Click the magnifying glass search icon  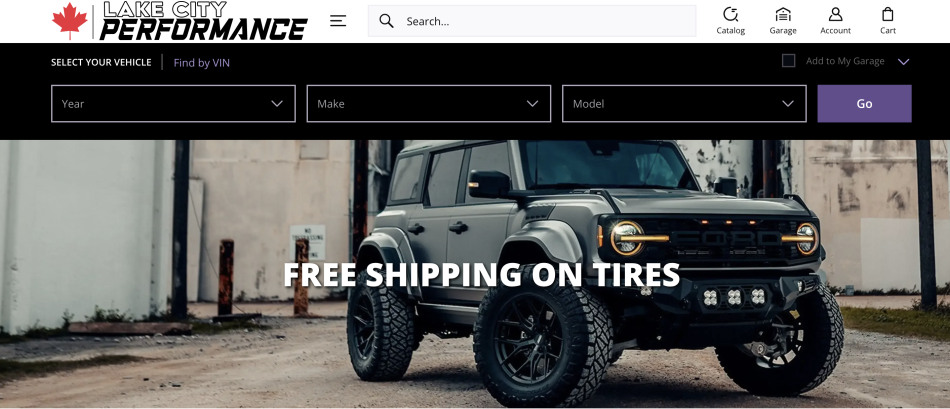pyautogui.click(x=386, y=21)
